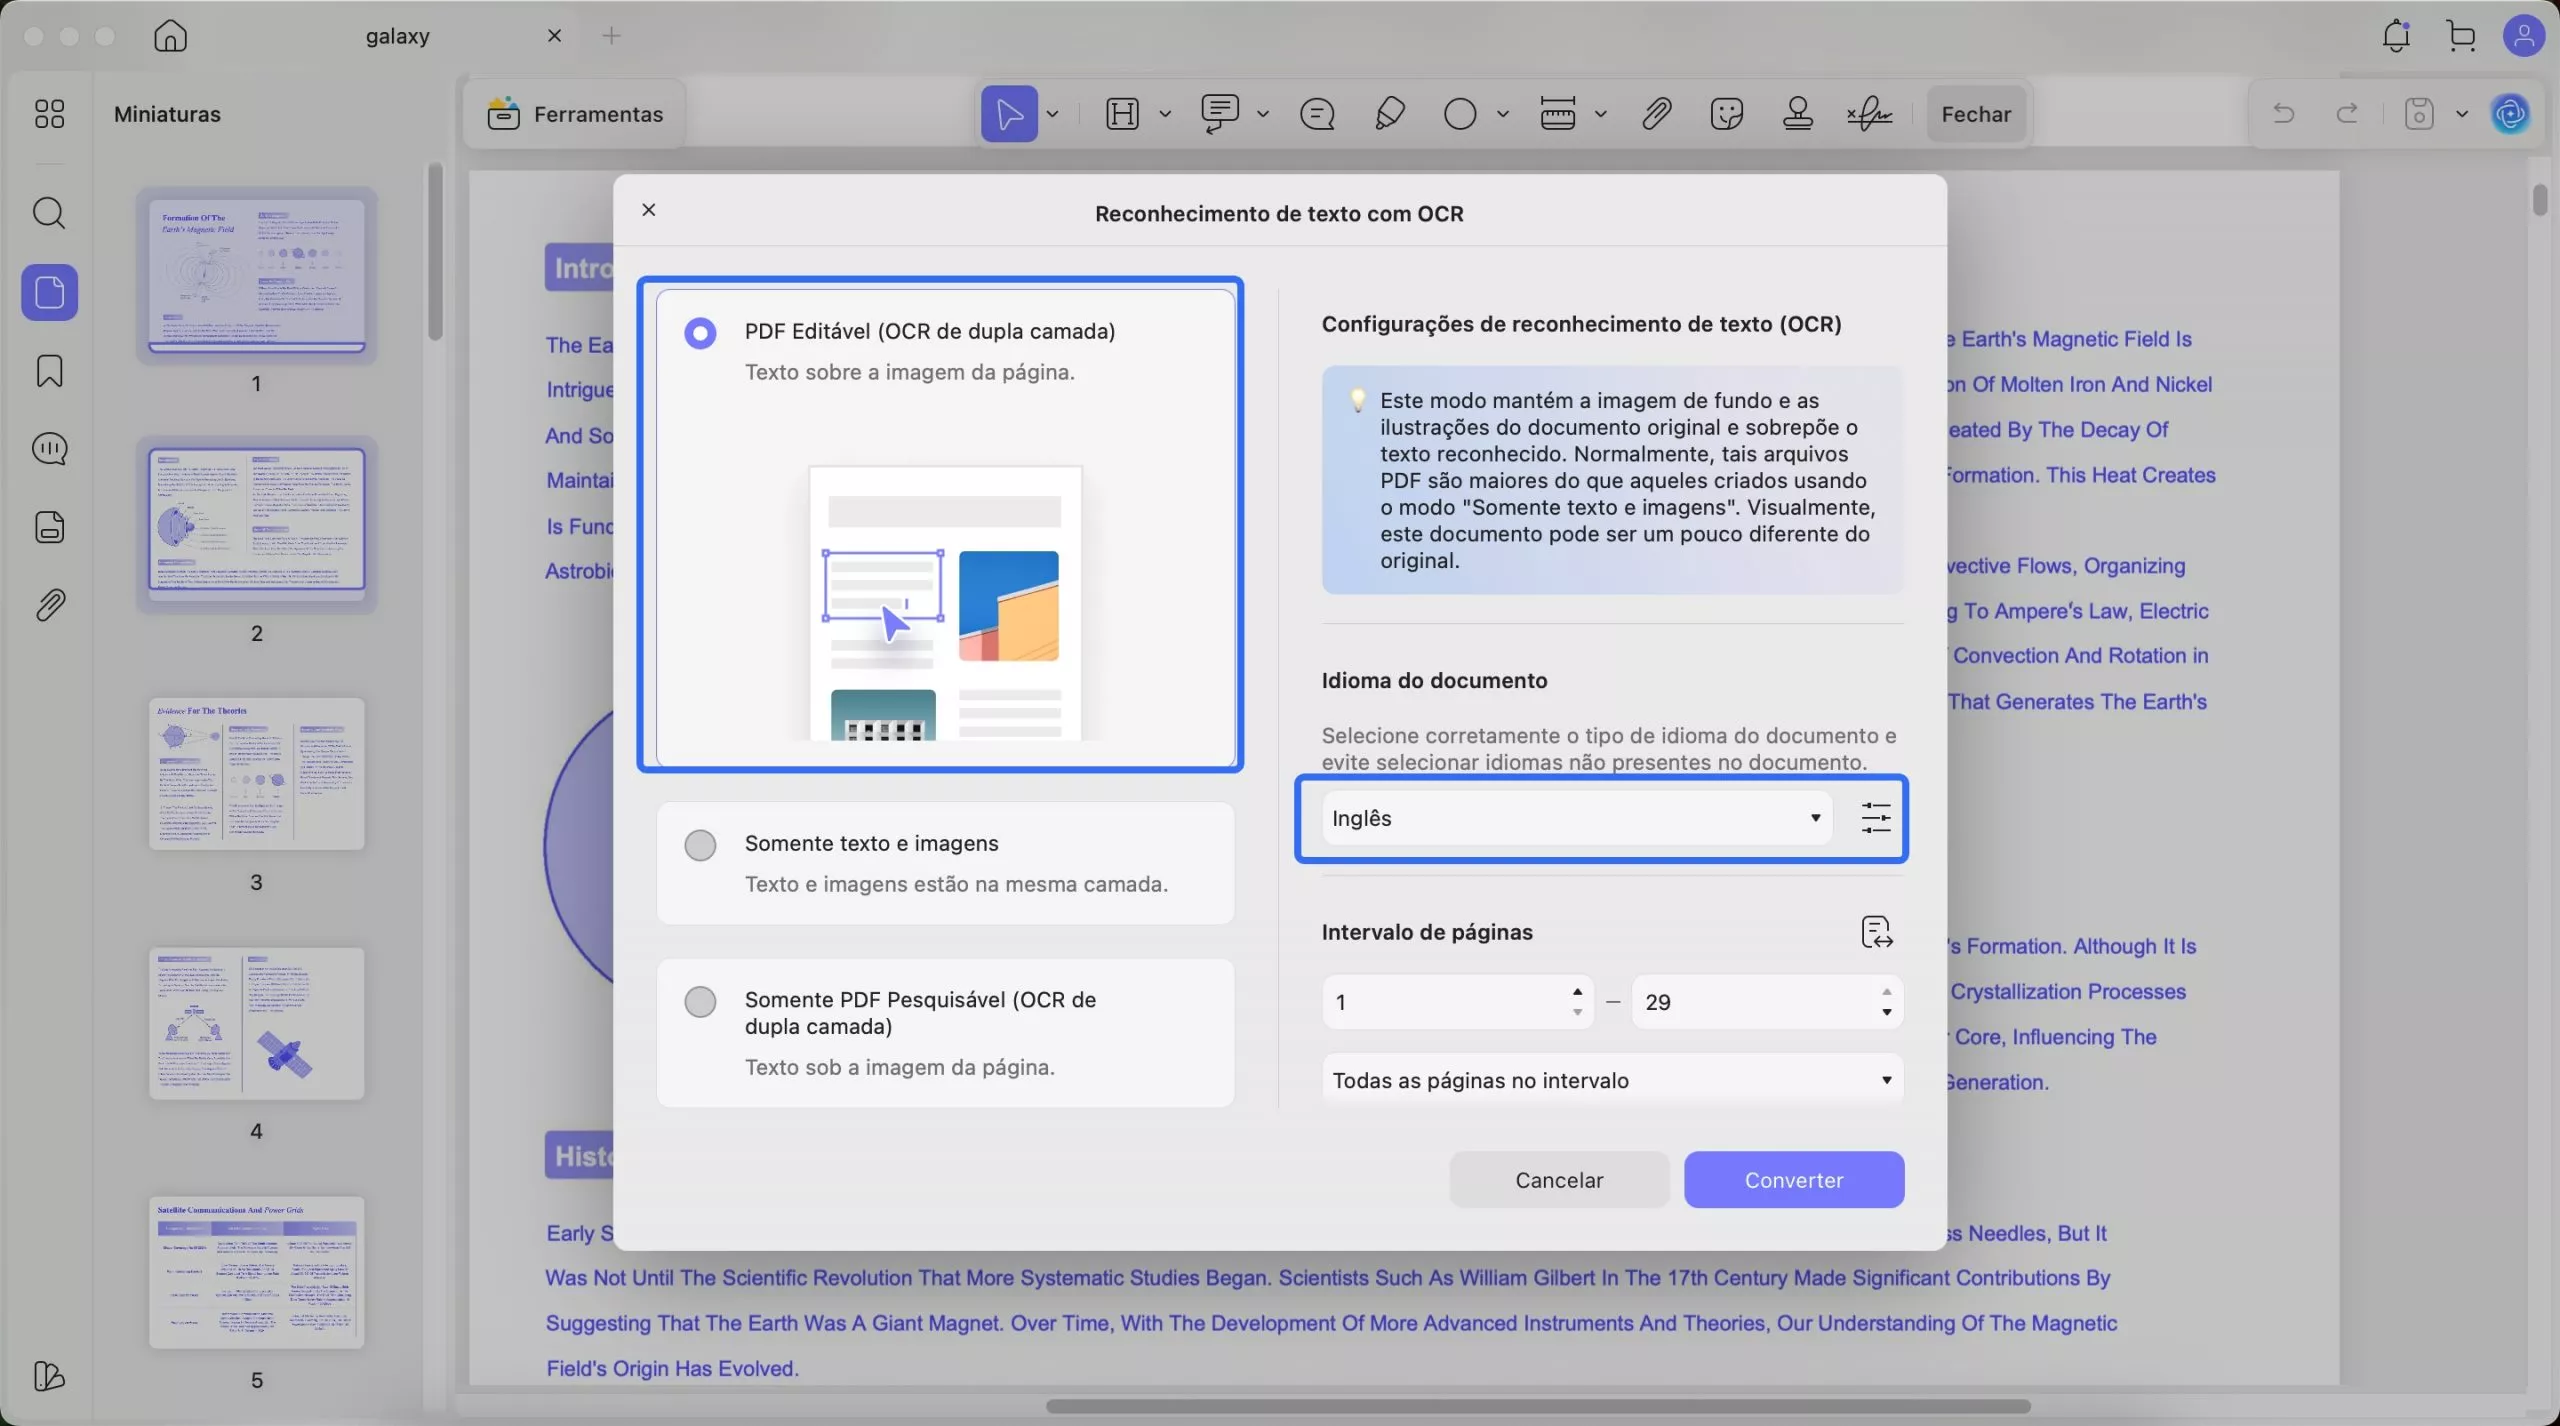Expand the shape tool dropdown arrow
2560x1426 pixels.
(x=1505, y=113)
